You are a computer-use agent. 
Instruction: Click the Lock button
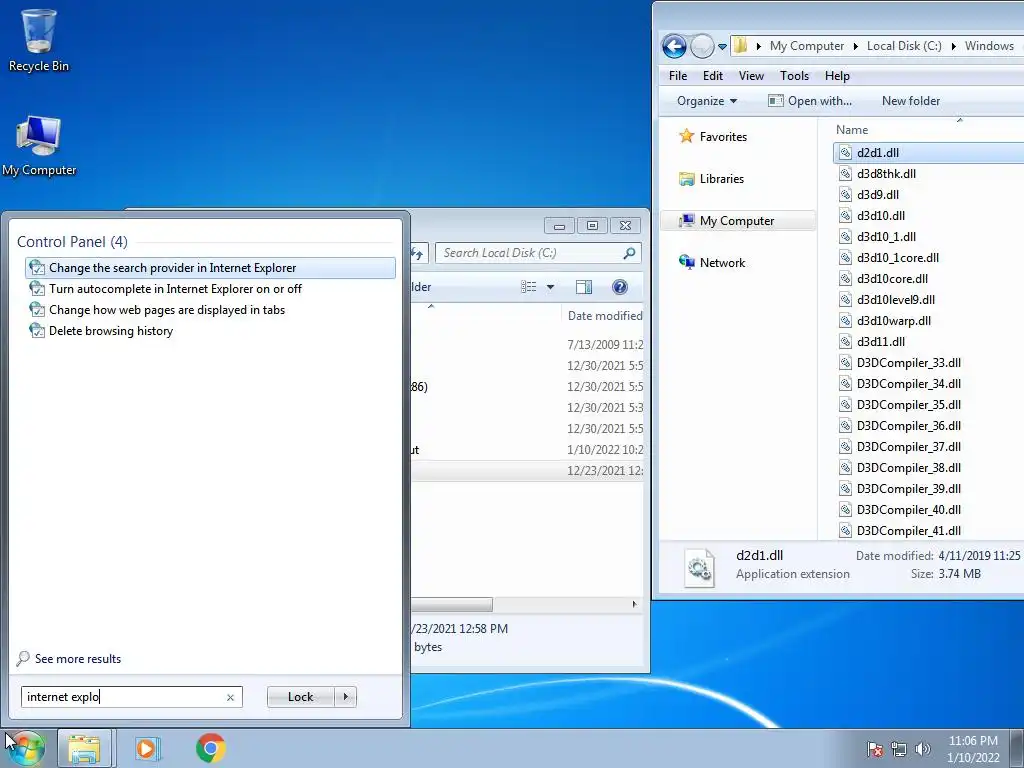[300, 697]
